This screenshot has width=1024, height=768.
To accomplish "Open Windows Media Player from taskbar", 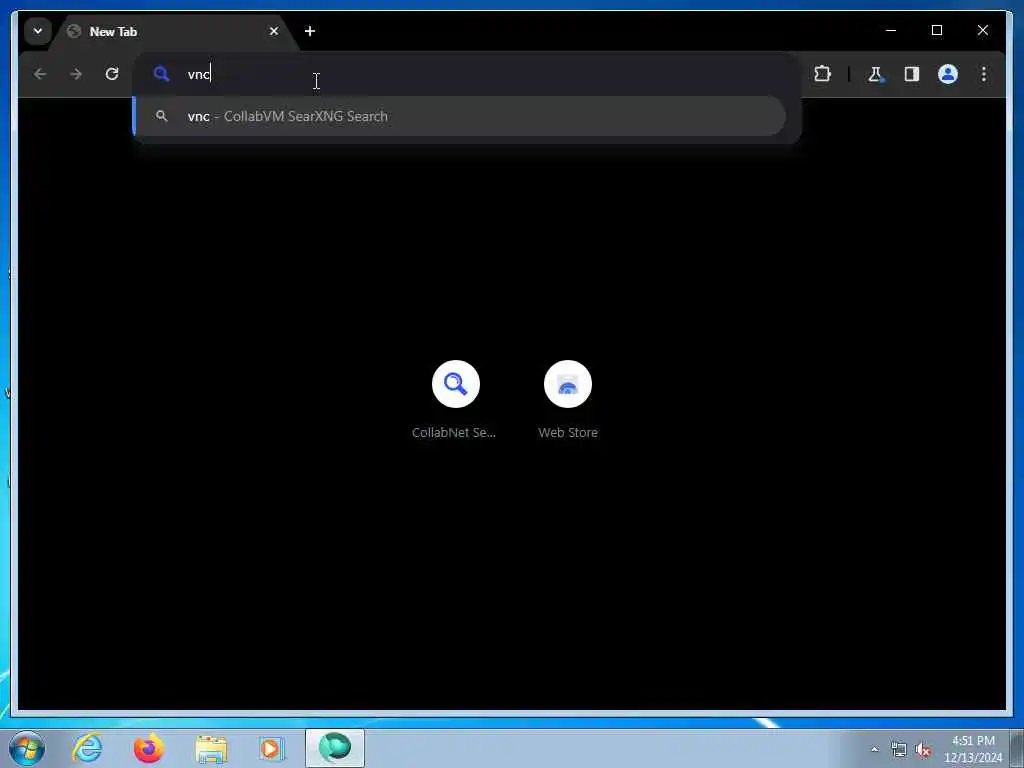I will click(272, 748).
